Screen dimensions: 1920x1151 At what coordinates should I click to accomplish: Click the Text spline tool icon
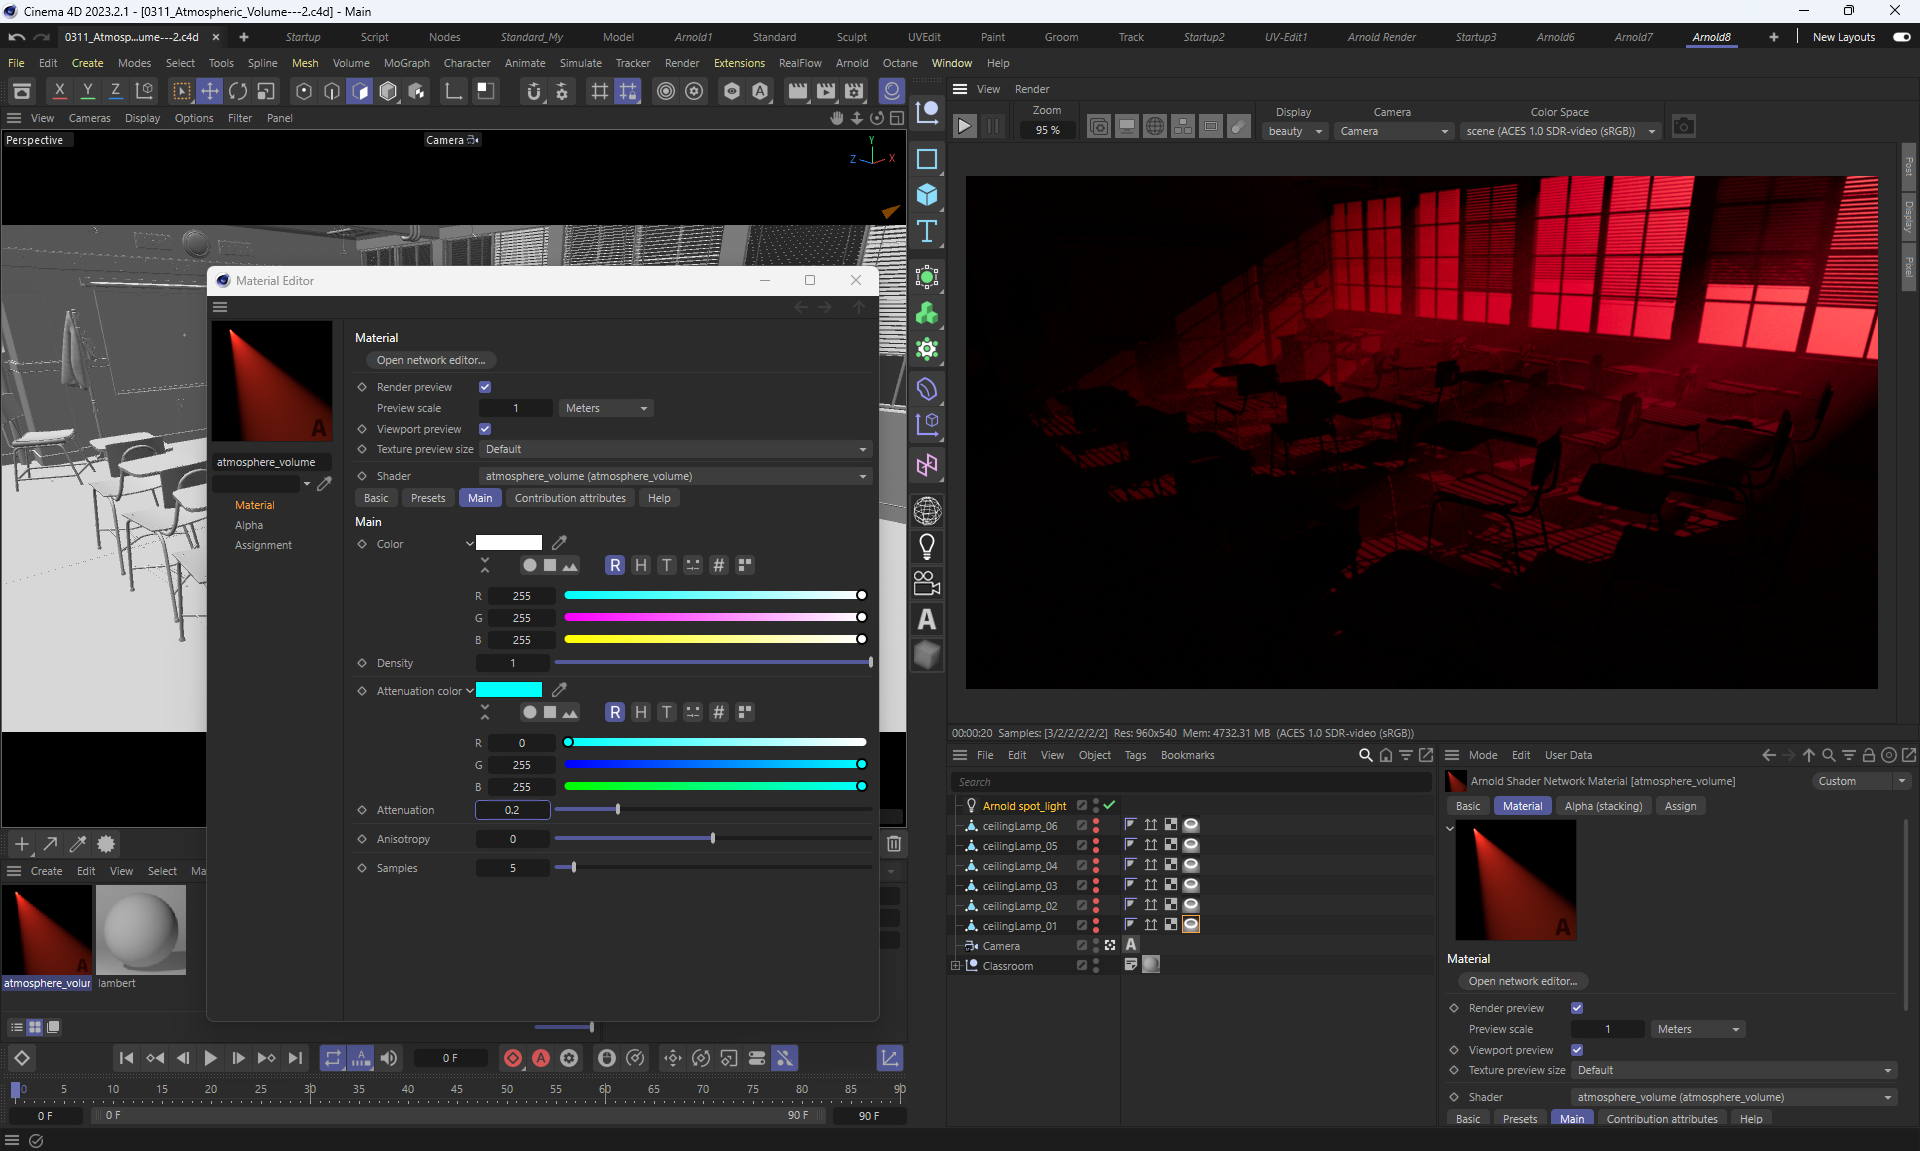[x=927, y=232]
